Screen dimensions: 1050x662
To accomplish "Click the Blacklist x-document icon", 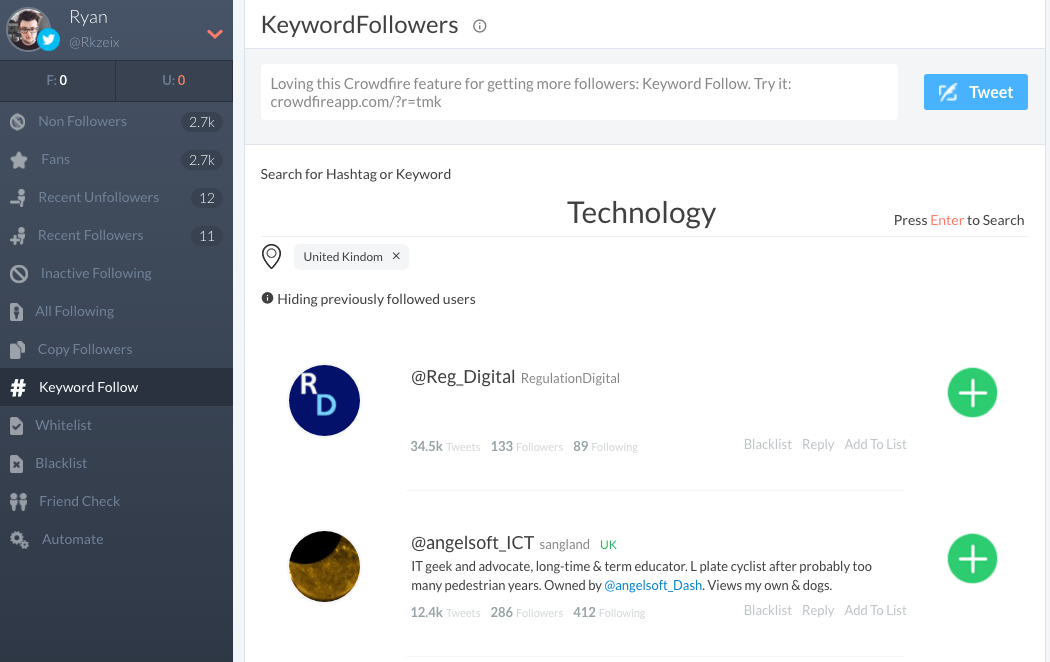I will [x=17, y=464].
